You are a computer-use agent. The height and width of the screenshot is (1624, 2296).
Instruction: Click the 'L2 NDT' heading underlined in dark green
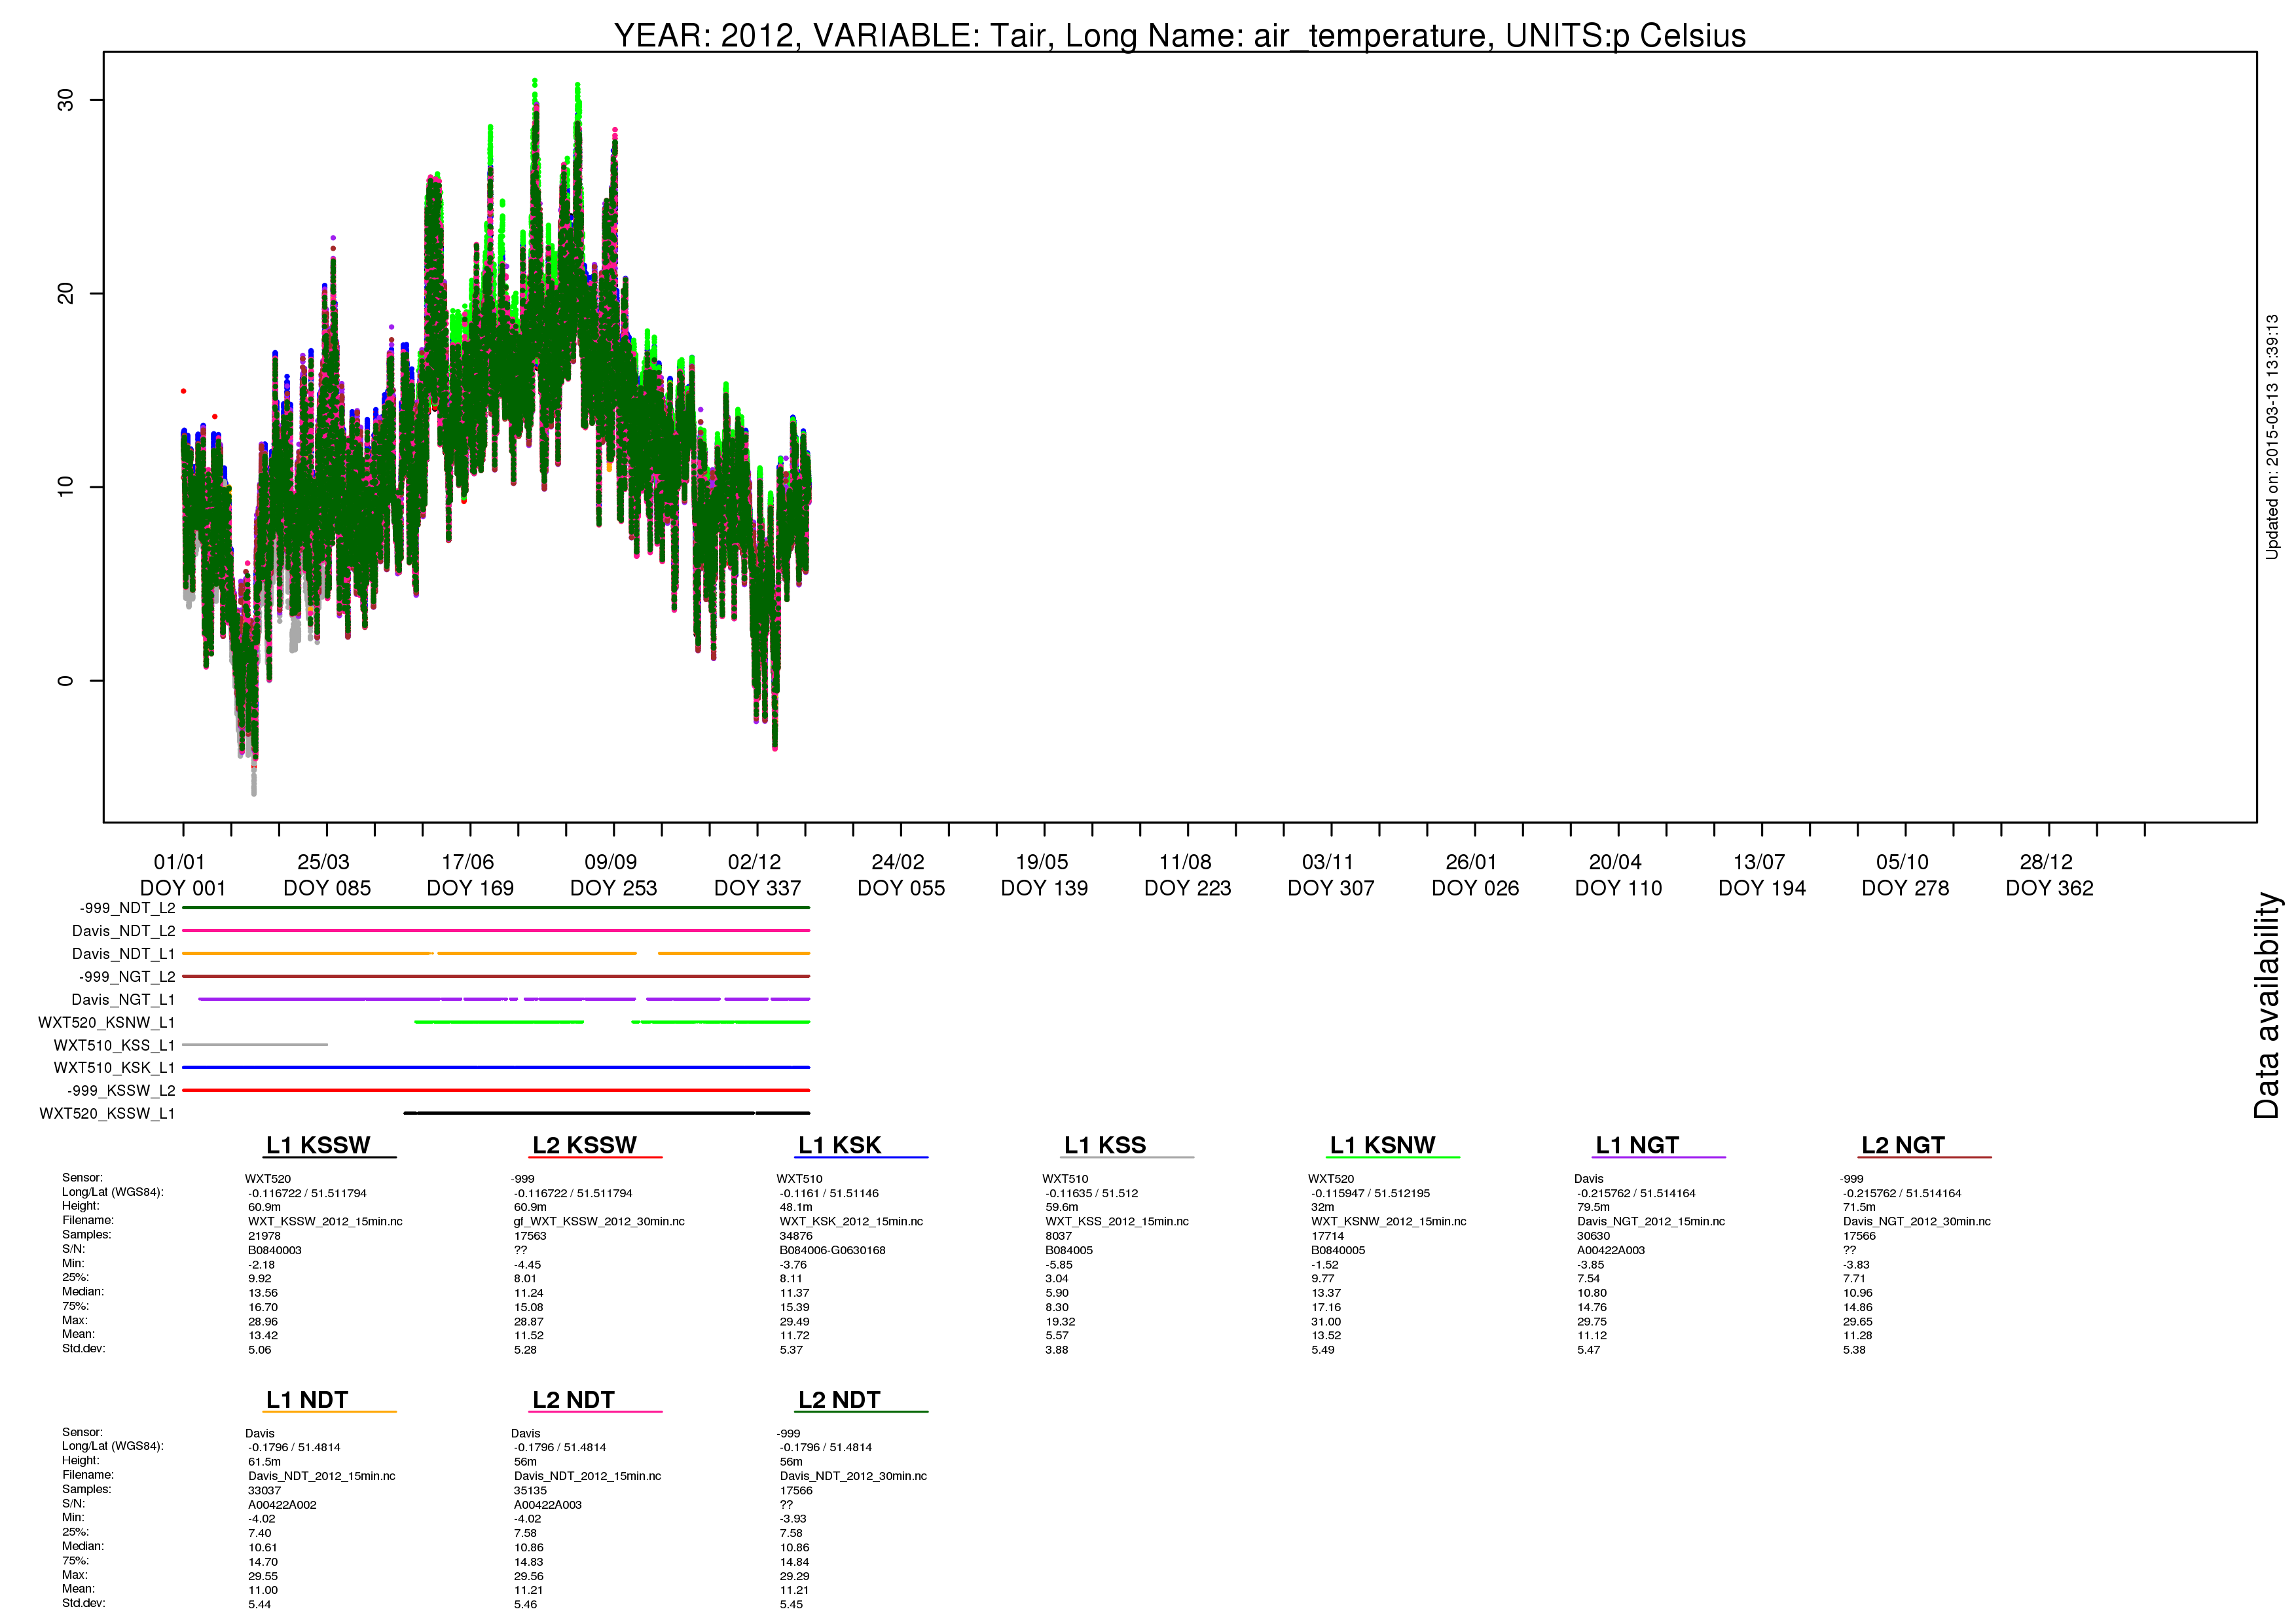pos(840,1400)
